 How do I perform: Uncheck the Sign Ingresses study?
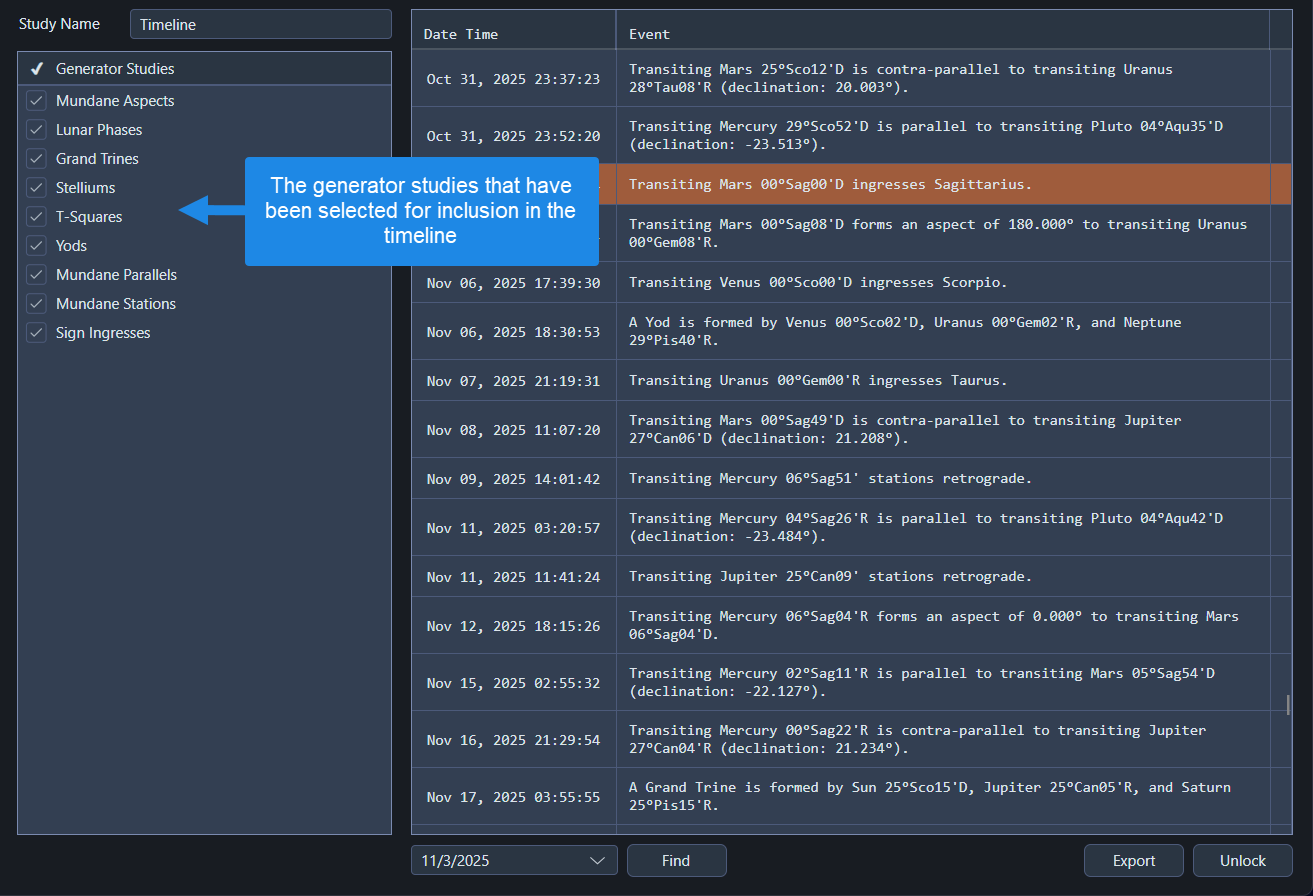[x=36, y=332]
